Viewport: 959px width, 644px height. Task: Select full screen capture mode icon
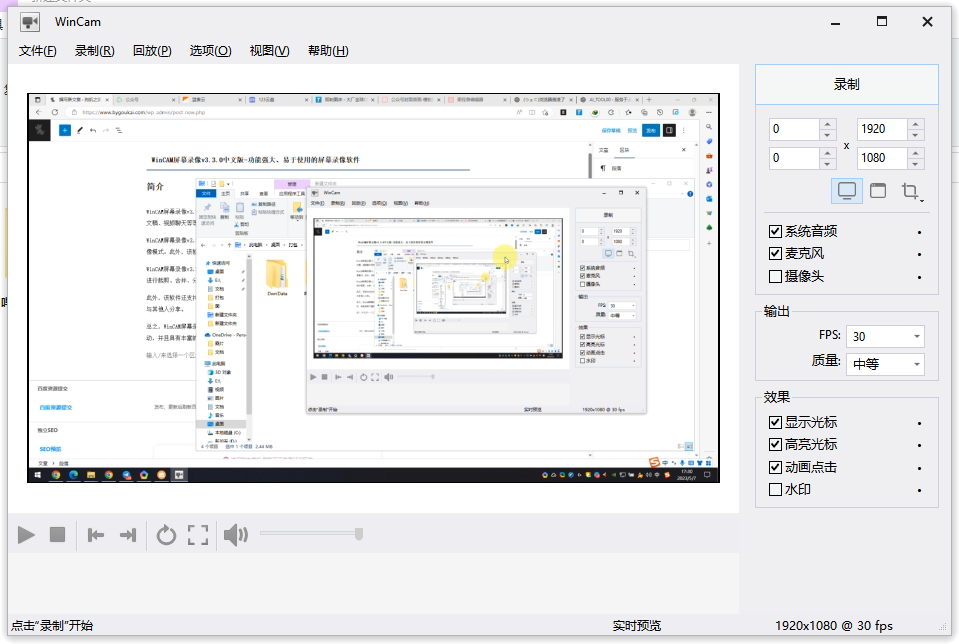846,191
